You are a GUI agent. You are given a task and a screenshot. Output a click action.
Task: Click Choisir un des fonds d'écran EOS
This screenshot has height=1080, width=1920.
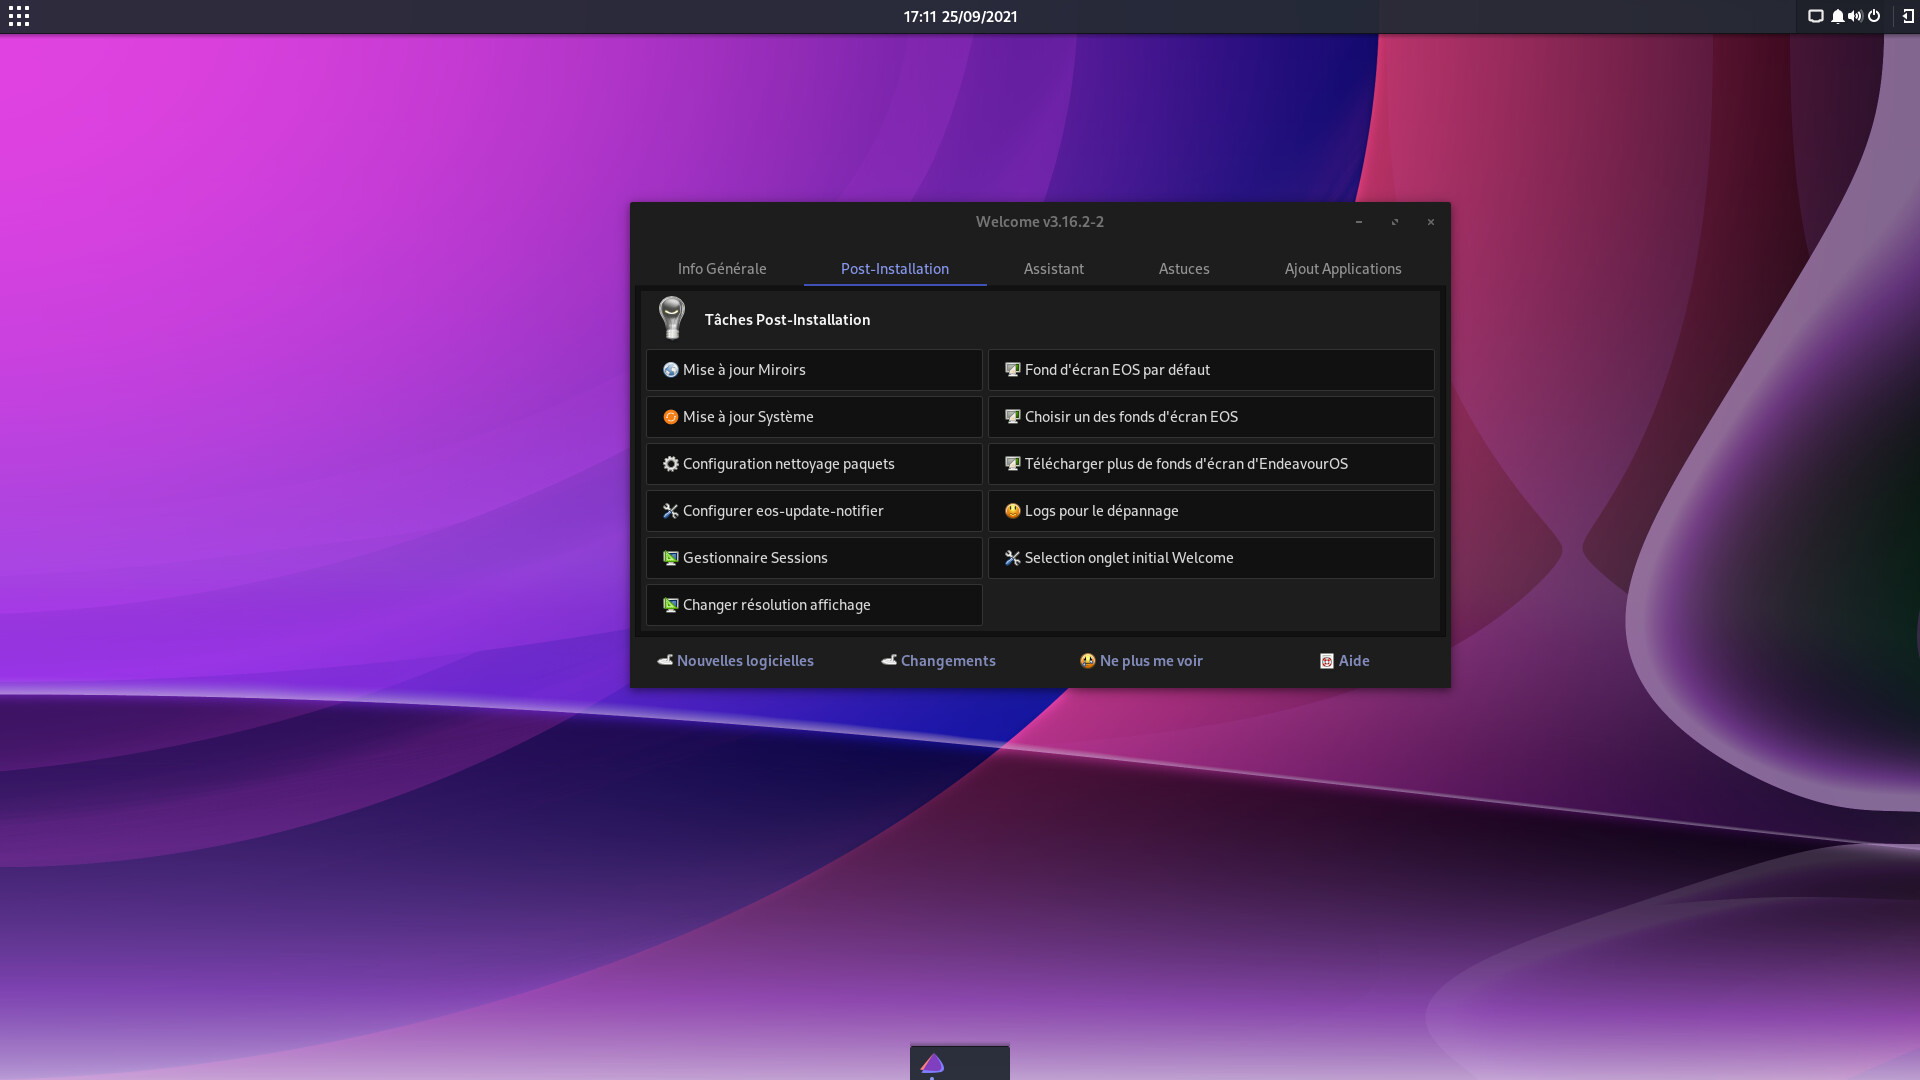click(x=1211, y=417)
